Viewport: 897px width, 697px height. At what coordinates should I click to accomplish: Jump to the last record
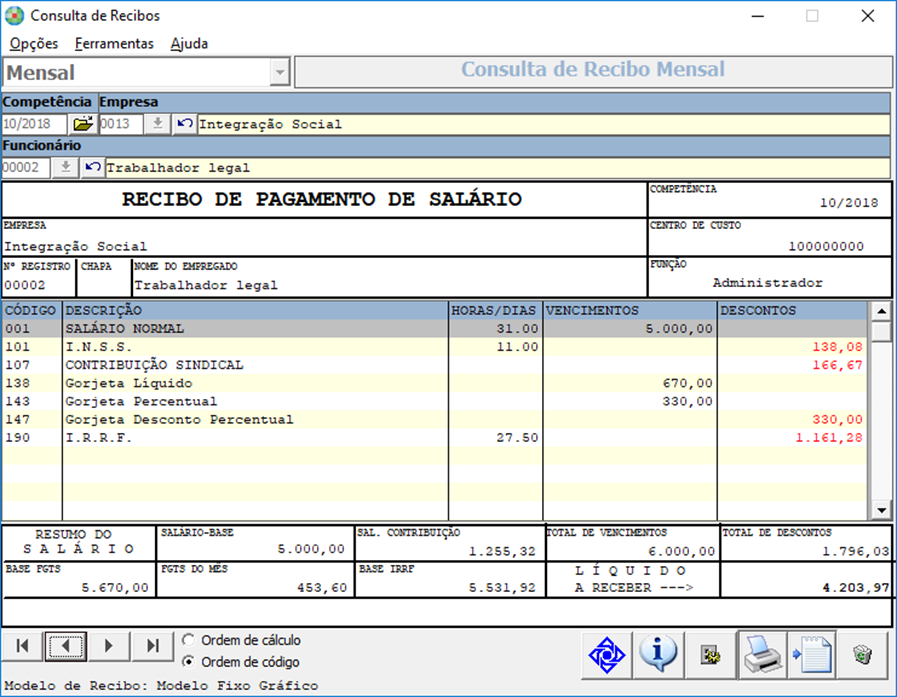(x=153, y=646)
